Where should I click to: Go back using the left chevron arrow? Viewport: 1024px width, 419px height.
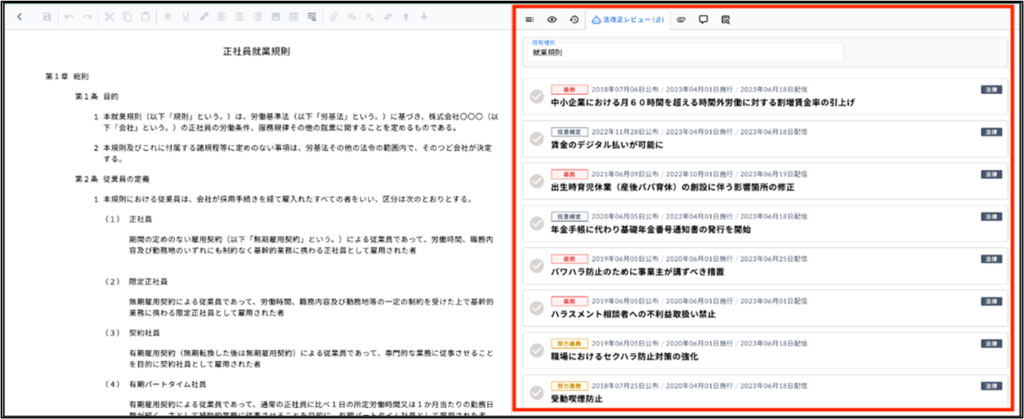point(19,17)
